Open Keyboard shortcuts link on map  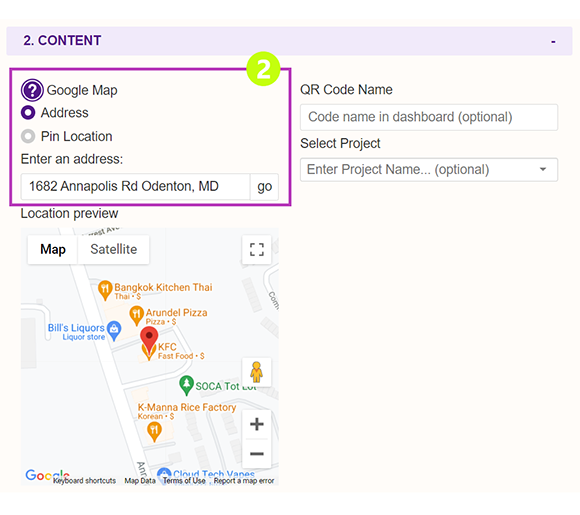pyautogui.click(x=84, y=481)
